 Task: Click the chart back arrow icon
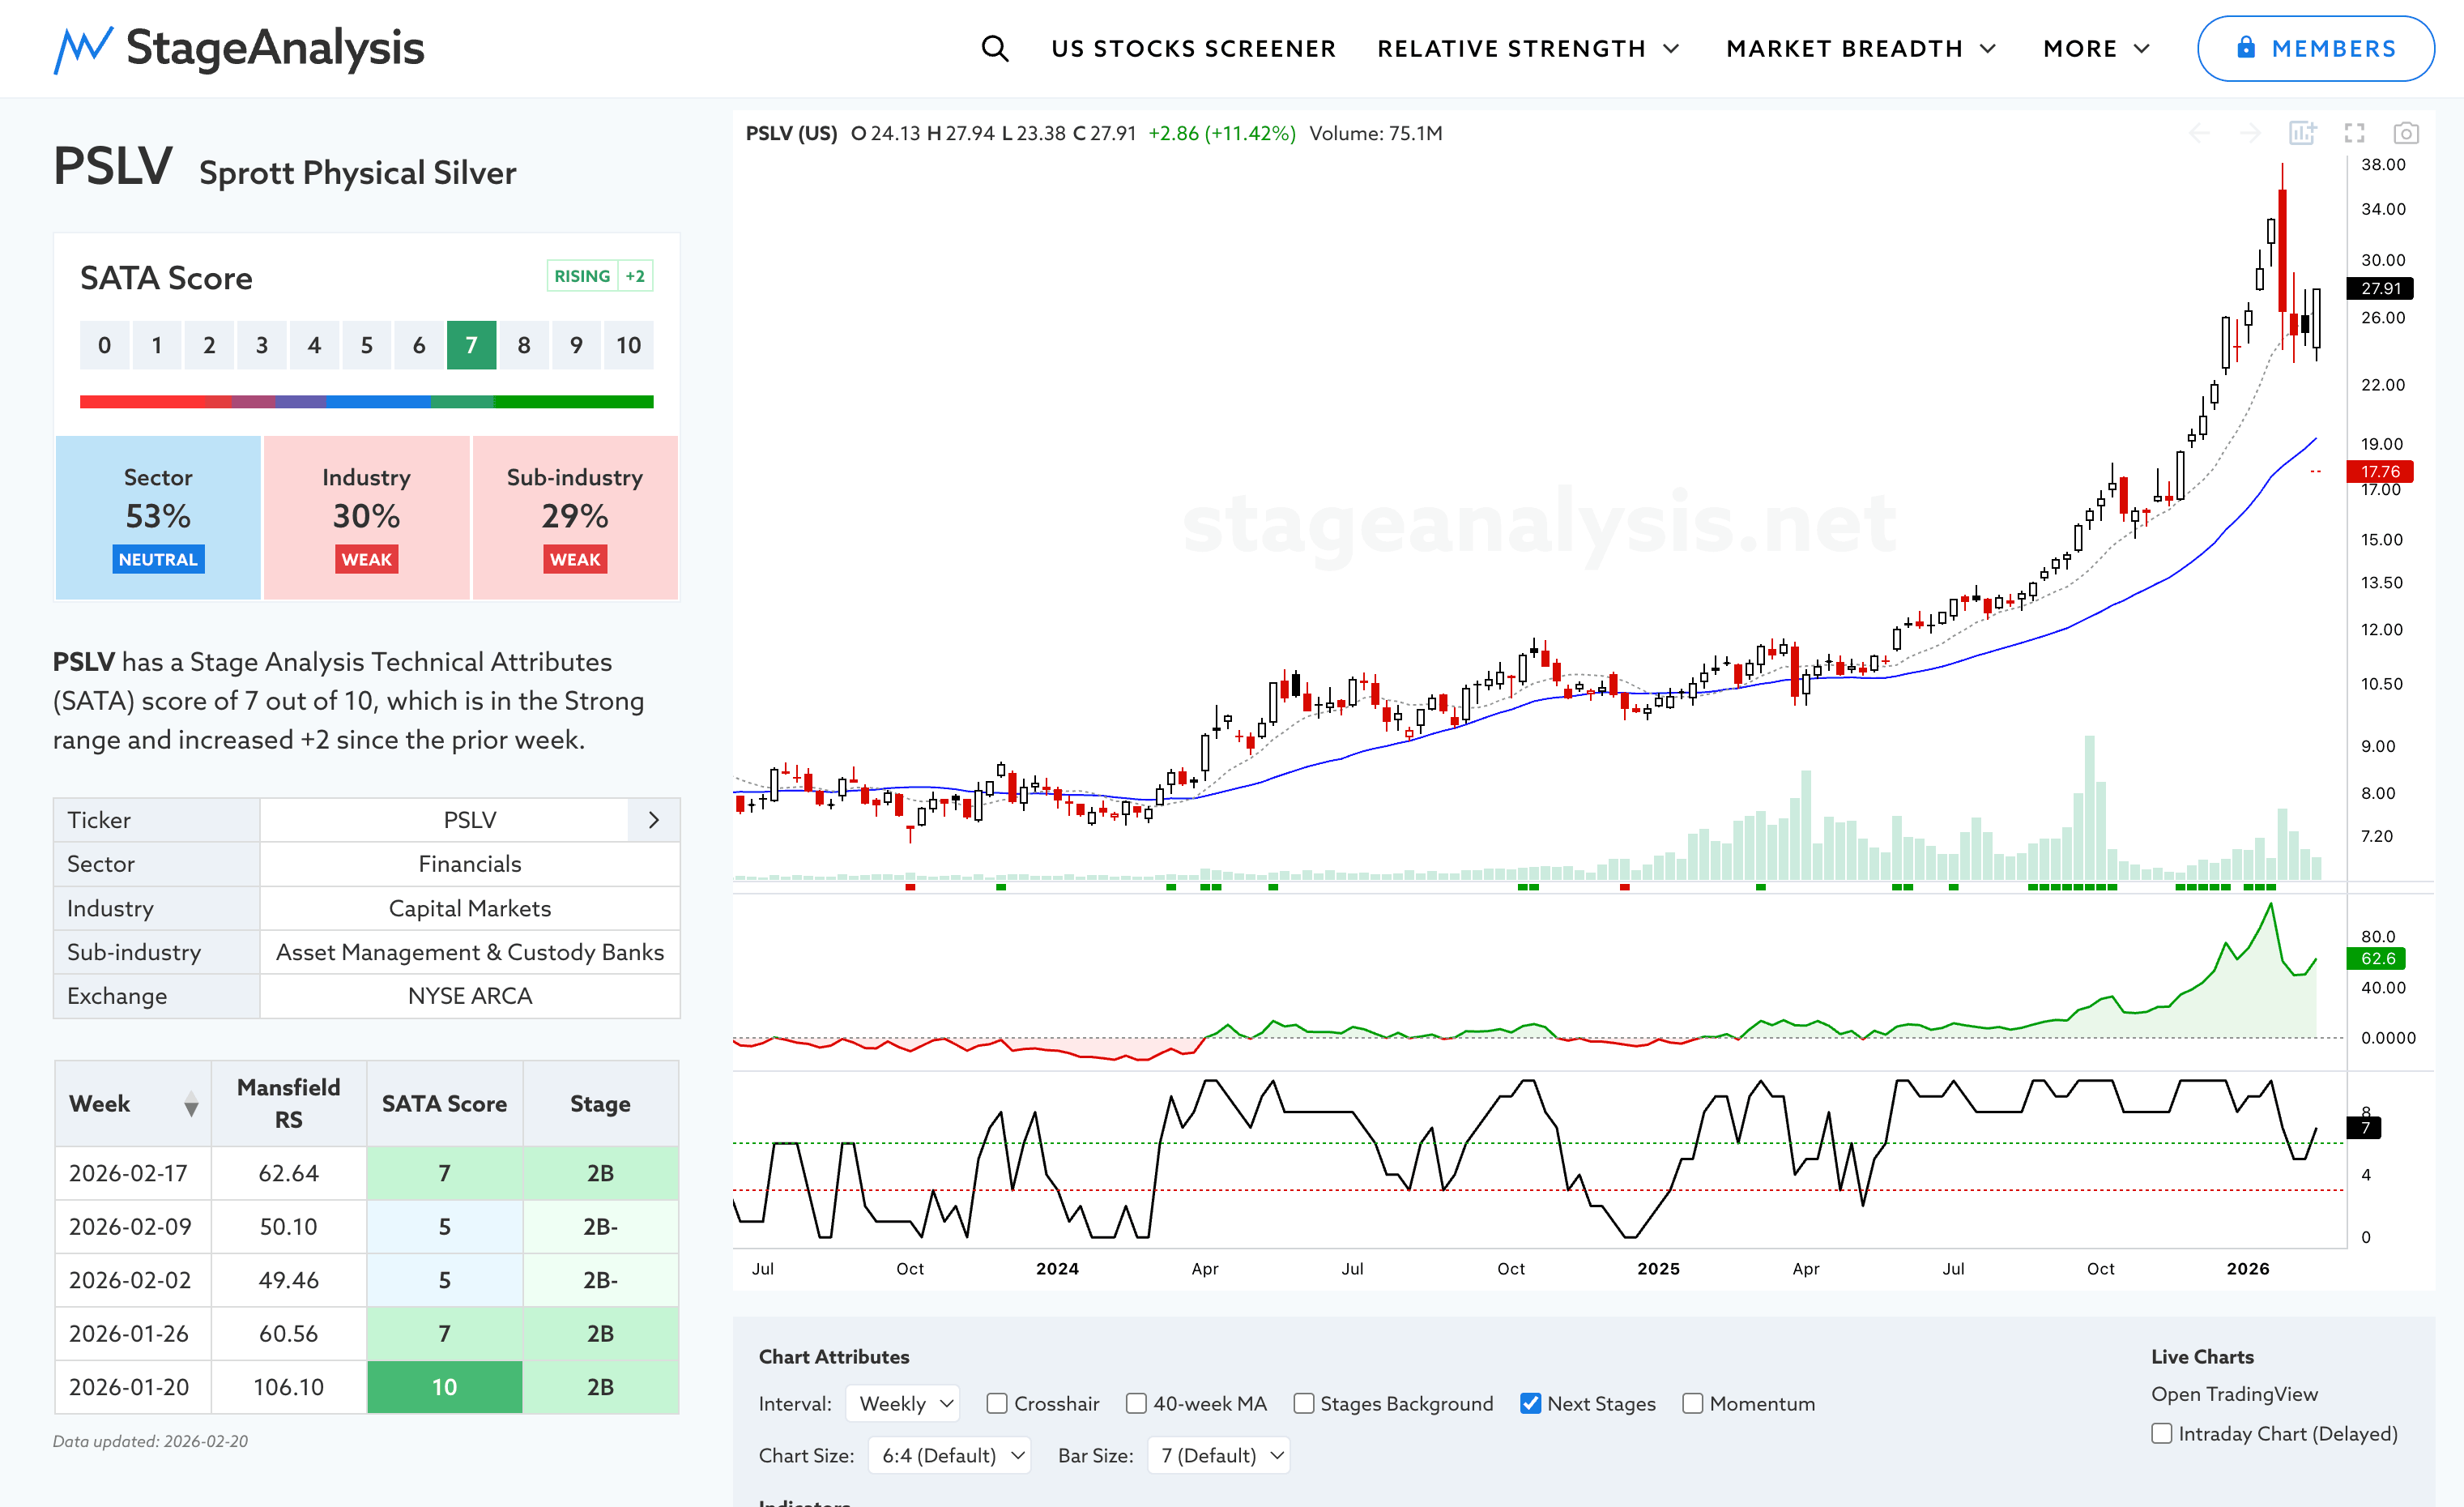pos(2199,133)
